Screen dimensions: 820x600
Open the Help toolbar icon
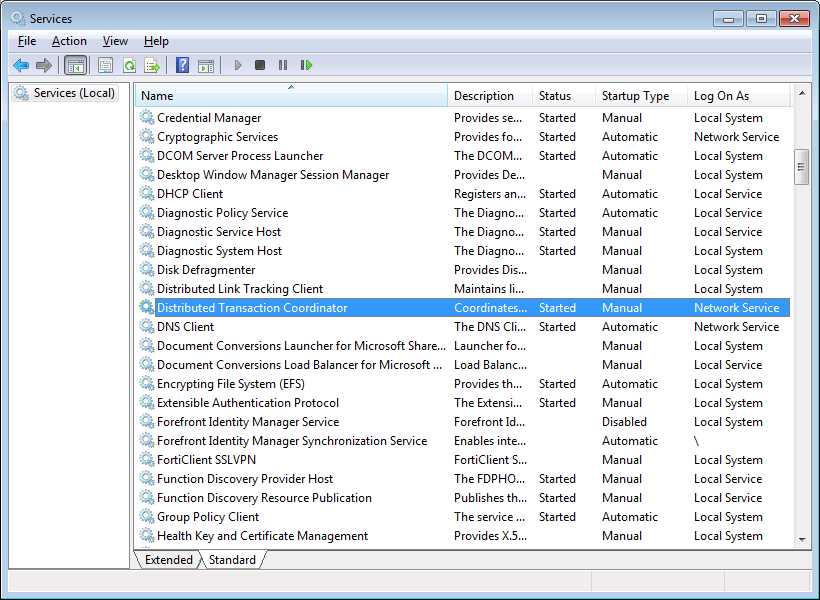[x=183, y=65]
